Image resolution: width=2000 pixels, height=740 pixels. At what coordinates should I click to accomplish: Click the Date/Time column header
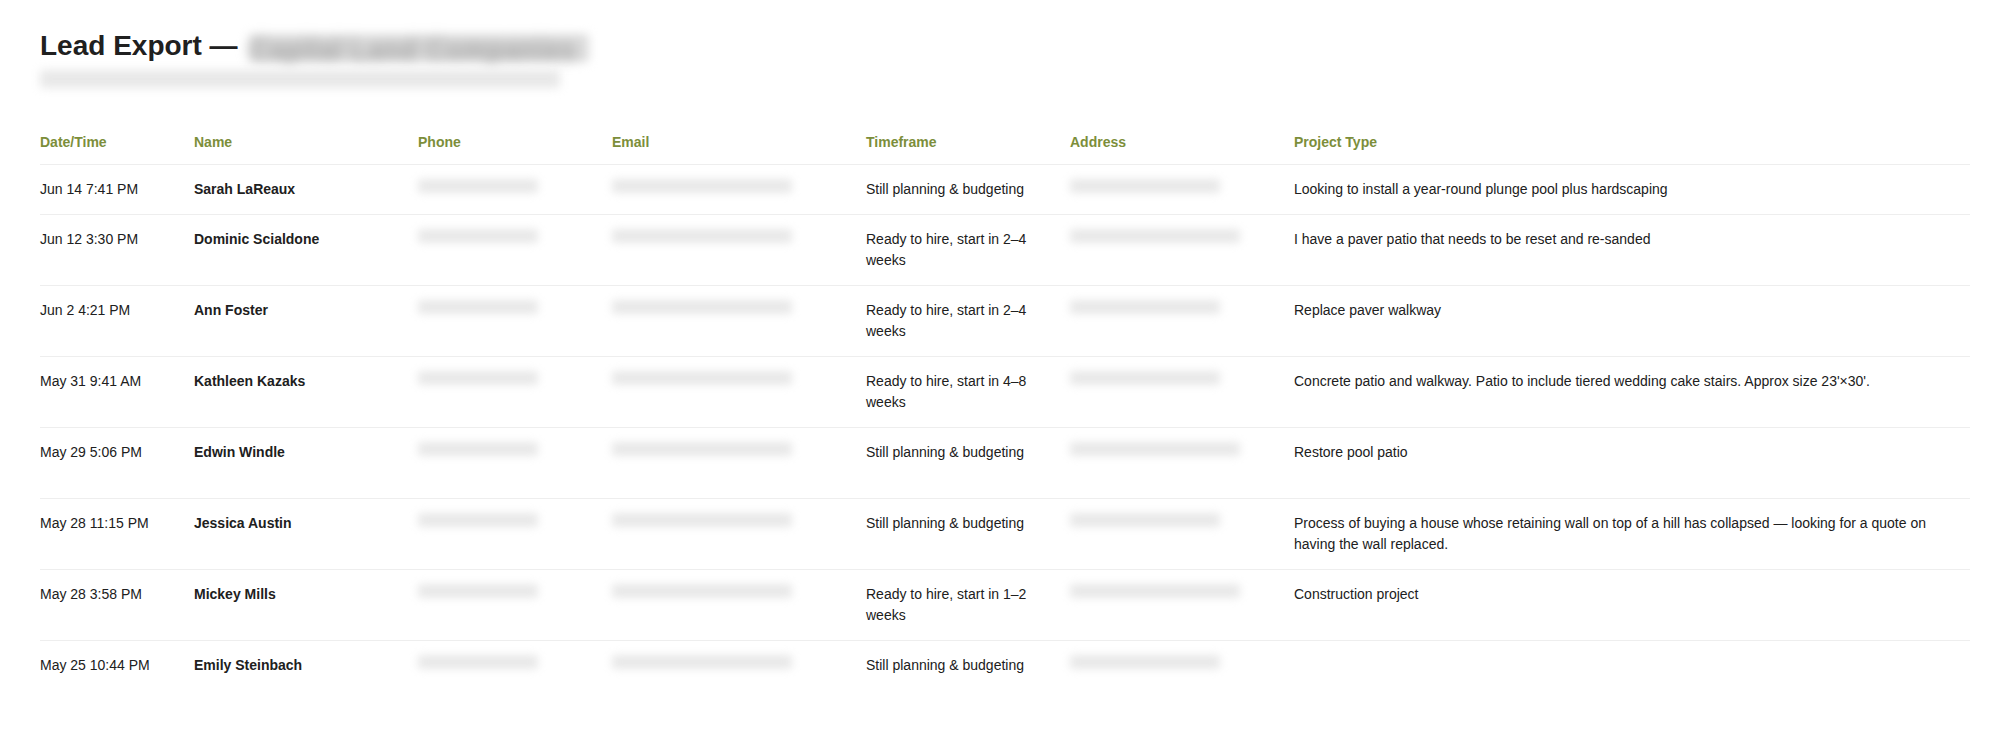click(73, 142)
